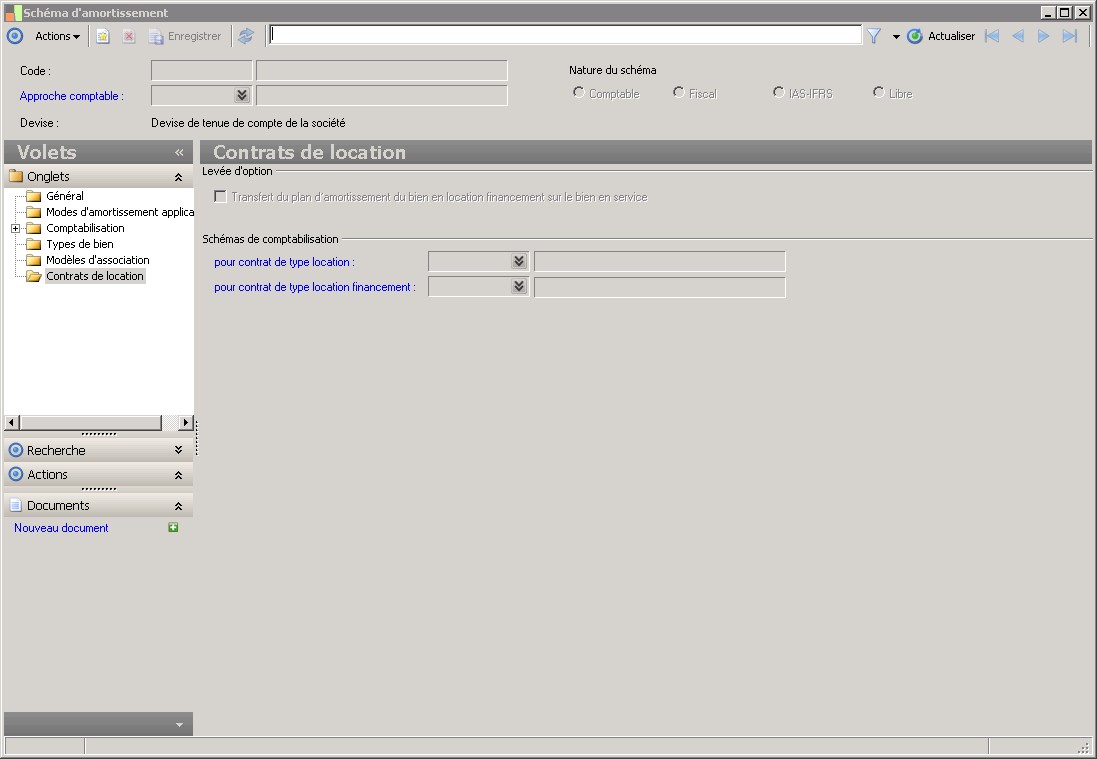Toggle the Transfert du plan d'amortissement checkbox

pyautogui.click(x=220, y=197)
